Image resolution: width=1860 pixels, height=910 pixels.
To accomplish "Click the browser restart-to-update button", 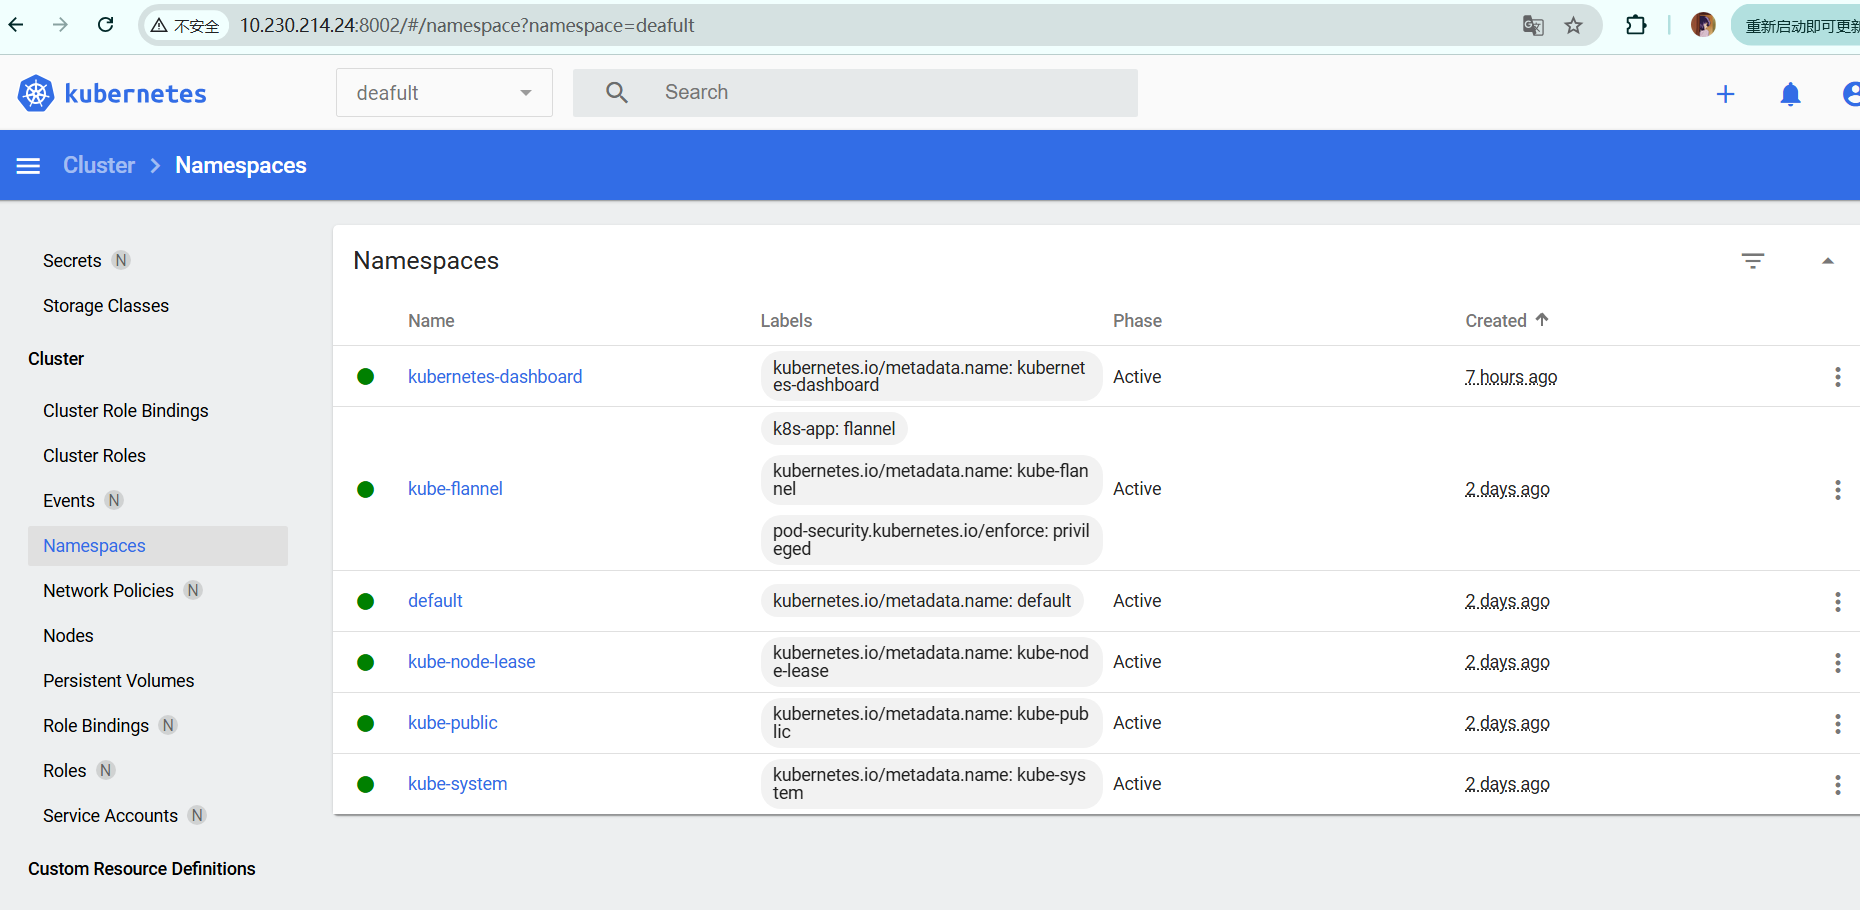I will point(1797,26).
